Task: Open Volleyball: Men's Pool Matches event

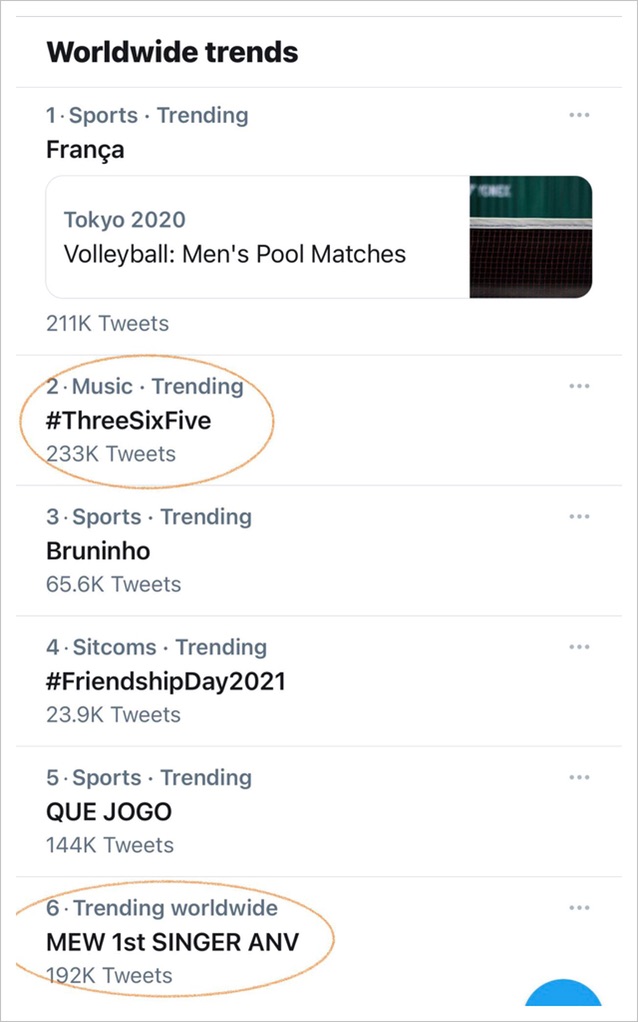Action: click(235, 254)
